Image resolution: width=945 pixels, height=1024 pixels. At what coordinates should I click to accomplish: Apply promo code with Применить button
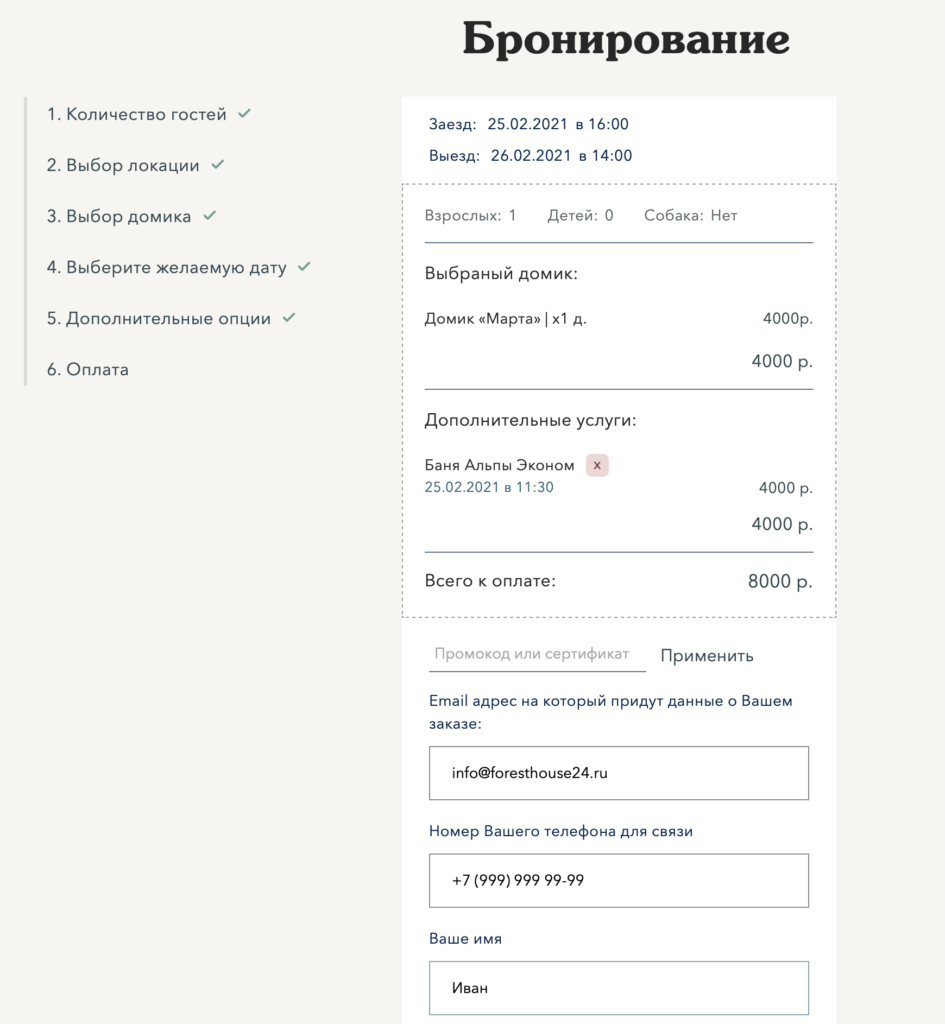[707, 656]
